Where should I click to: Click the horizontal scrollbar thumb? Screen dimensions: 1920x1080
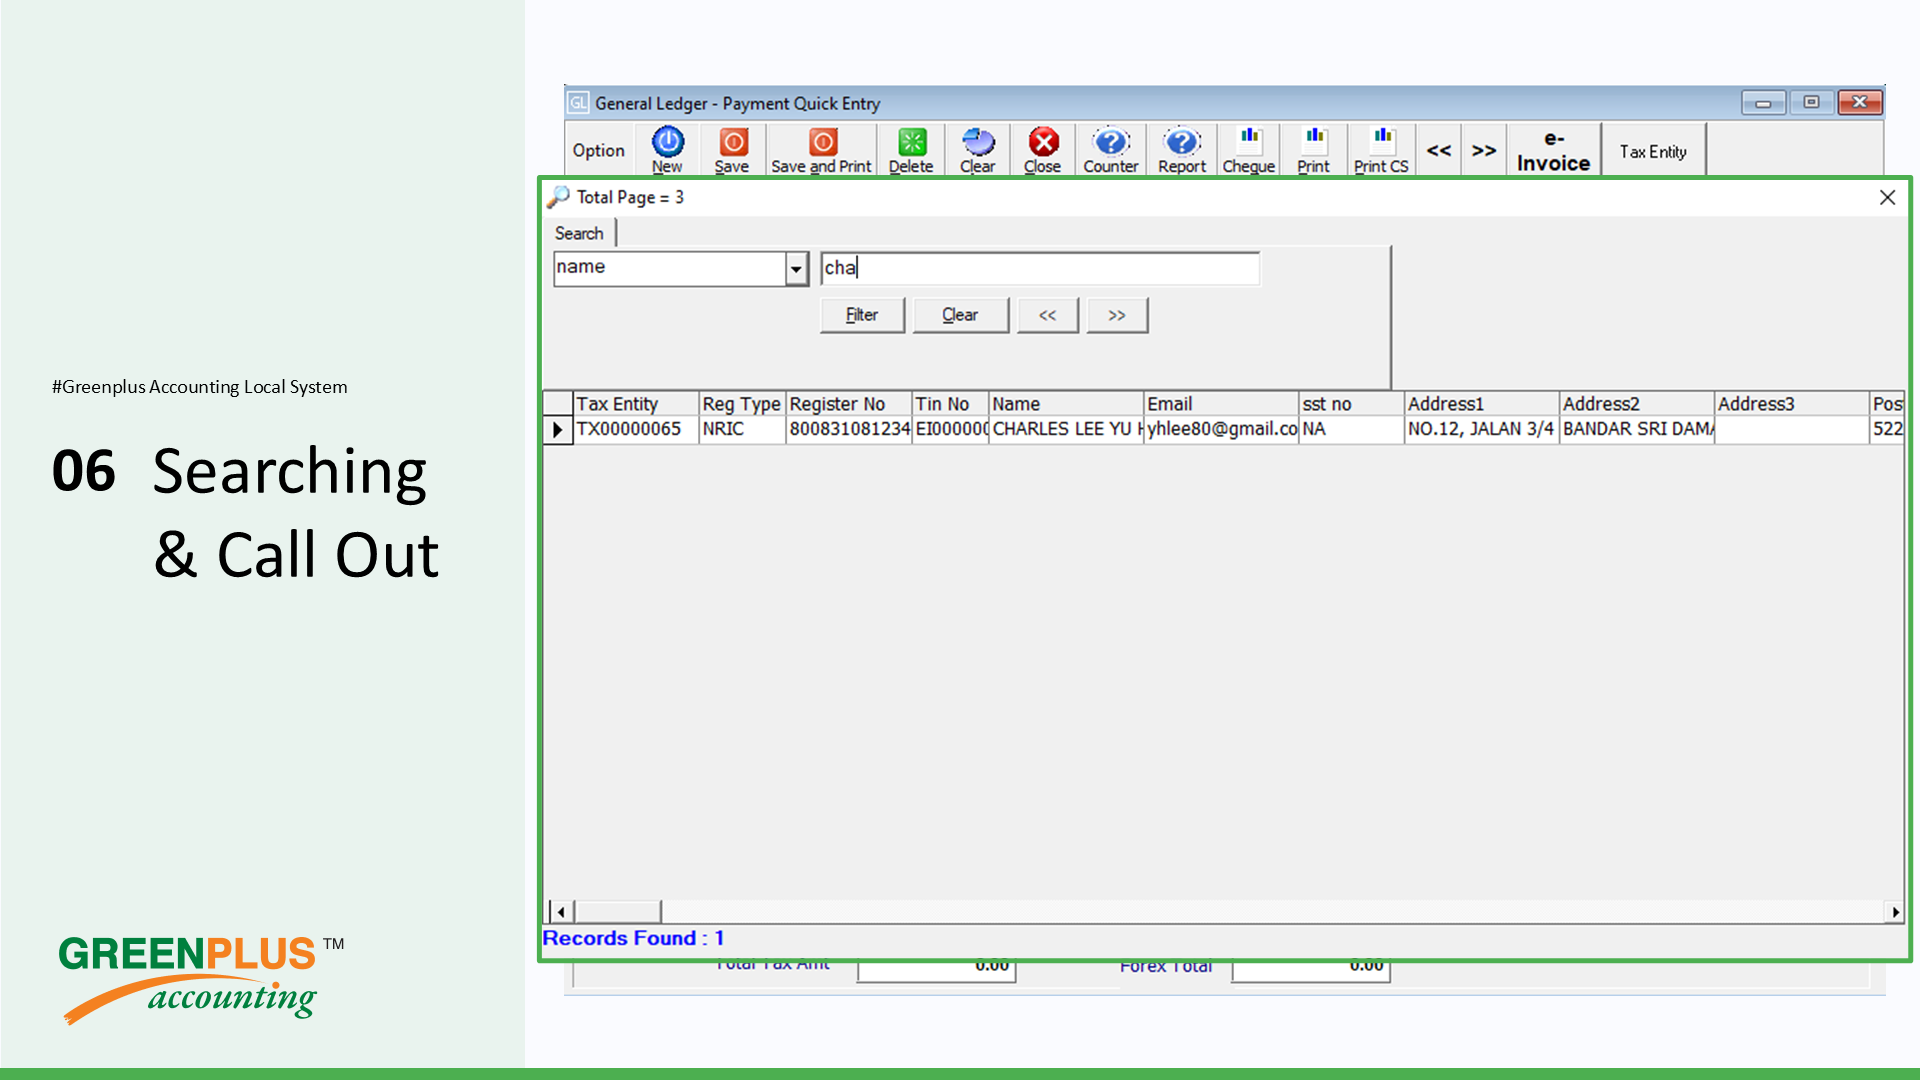617,912
